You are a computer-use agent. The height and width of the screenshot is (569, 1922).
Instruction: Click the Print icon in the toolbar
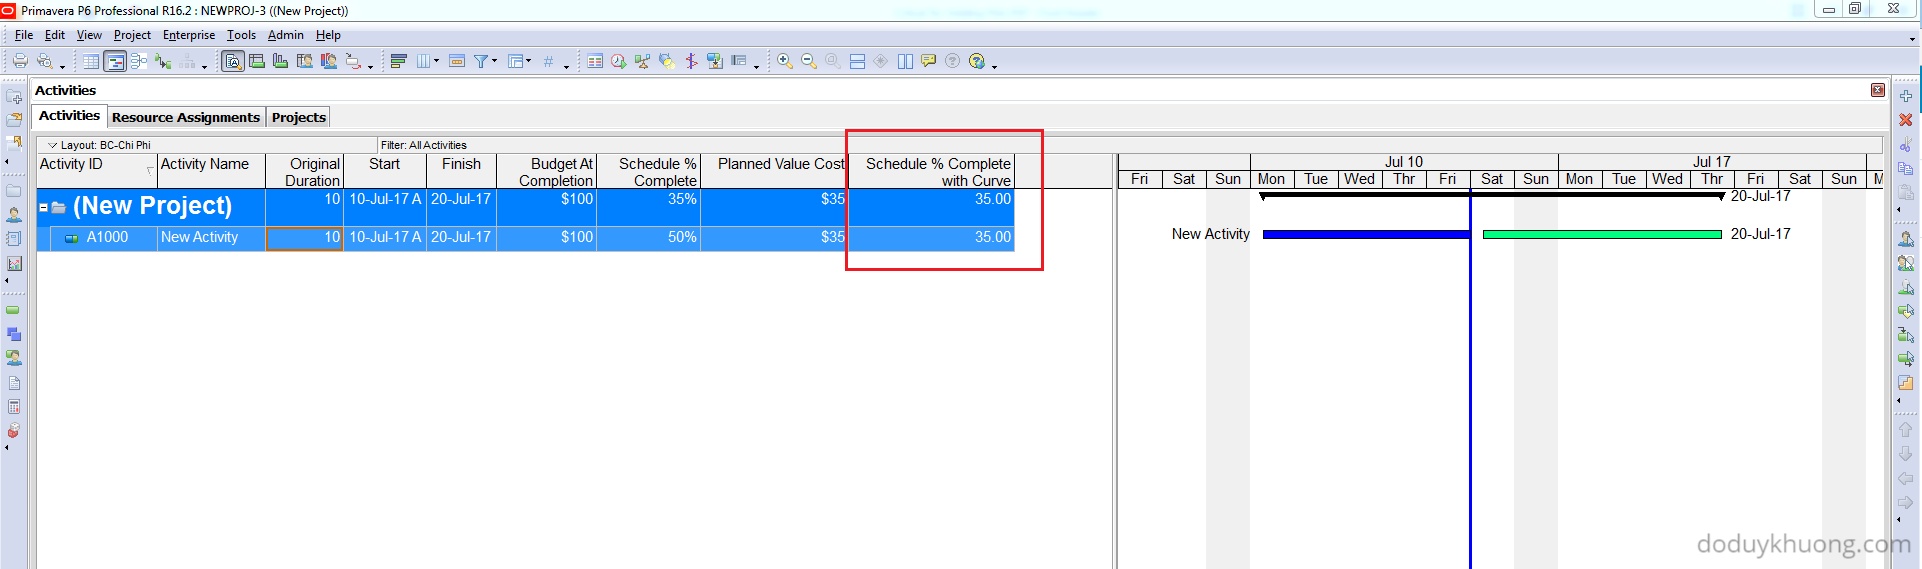point(19,62)
